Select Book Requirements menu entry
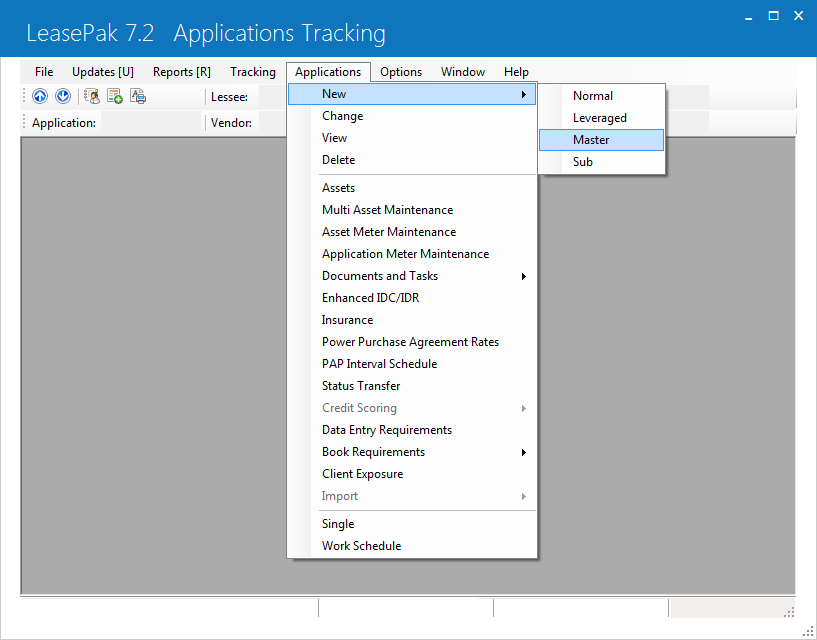The image size is (817, 640). 412,452
